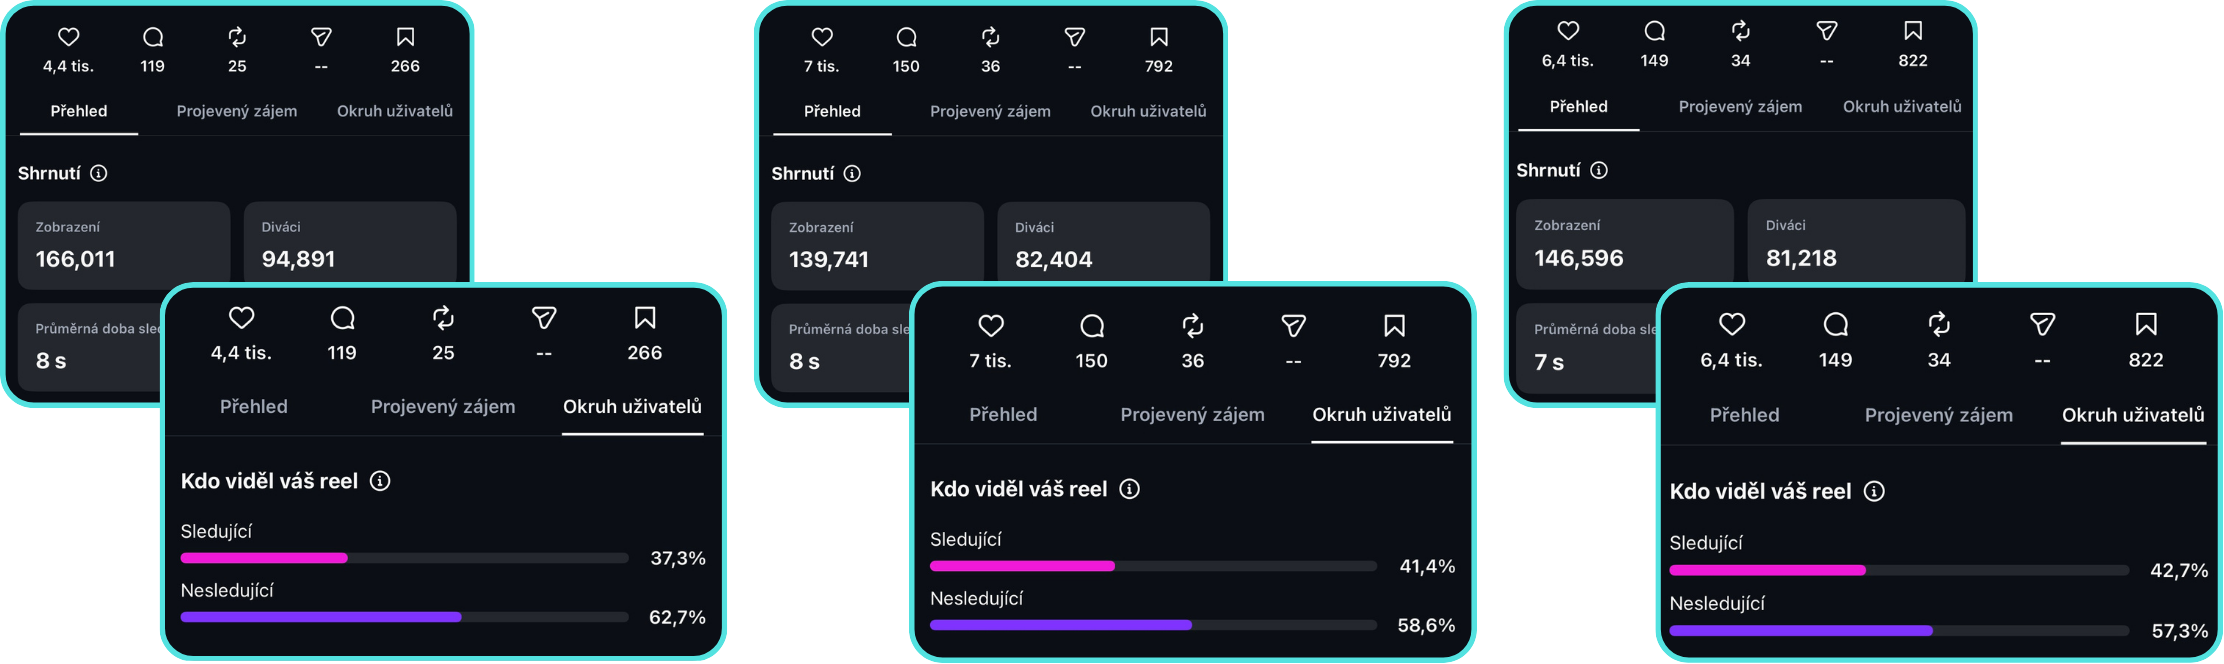Screen dimensions: 2224x664
Task: Click the heart icon above 4,4 tis. in the top-left card
Action: coord(68,37)
